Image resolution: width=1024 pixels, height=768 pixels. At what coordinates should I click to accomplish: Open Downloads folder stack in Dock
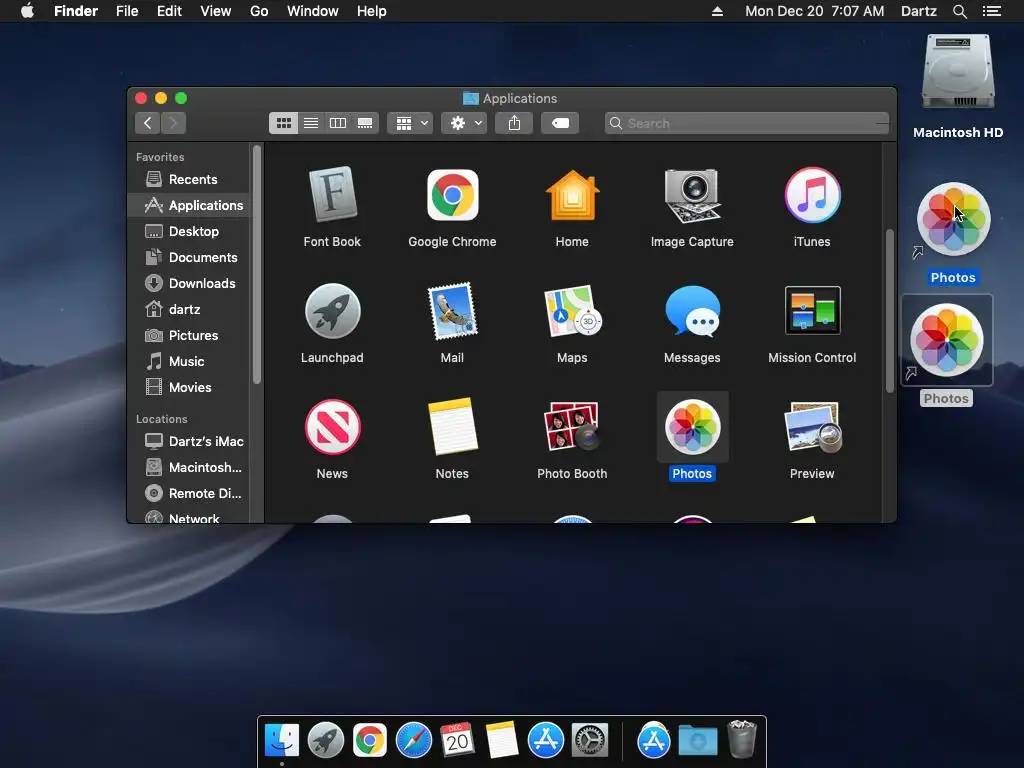point(697,741)
